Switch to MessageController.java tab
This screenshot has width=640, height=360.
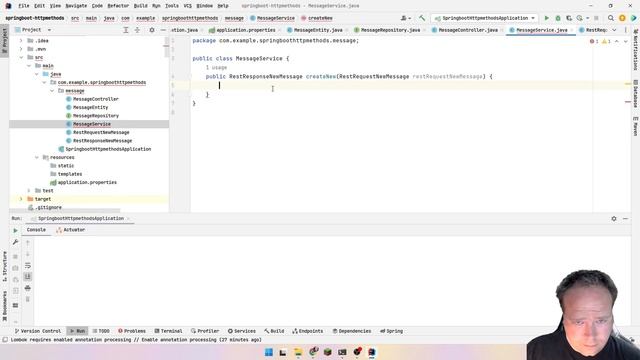tap(468, 30)
